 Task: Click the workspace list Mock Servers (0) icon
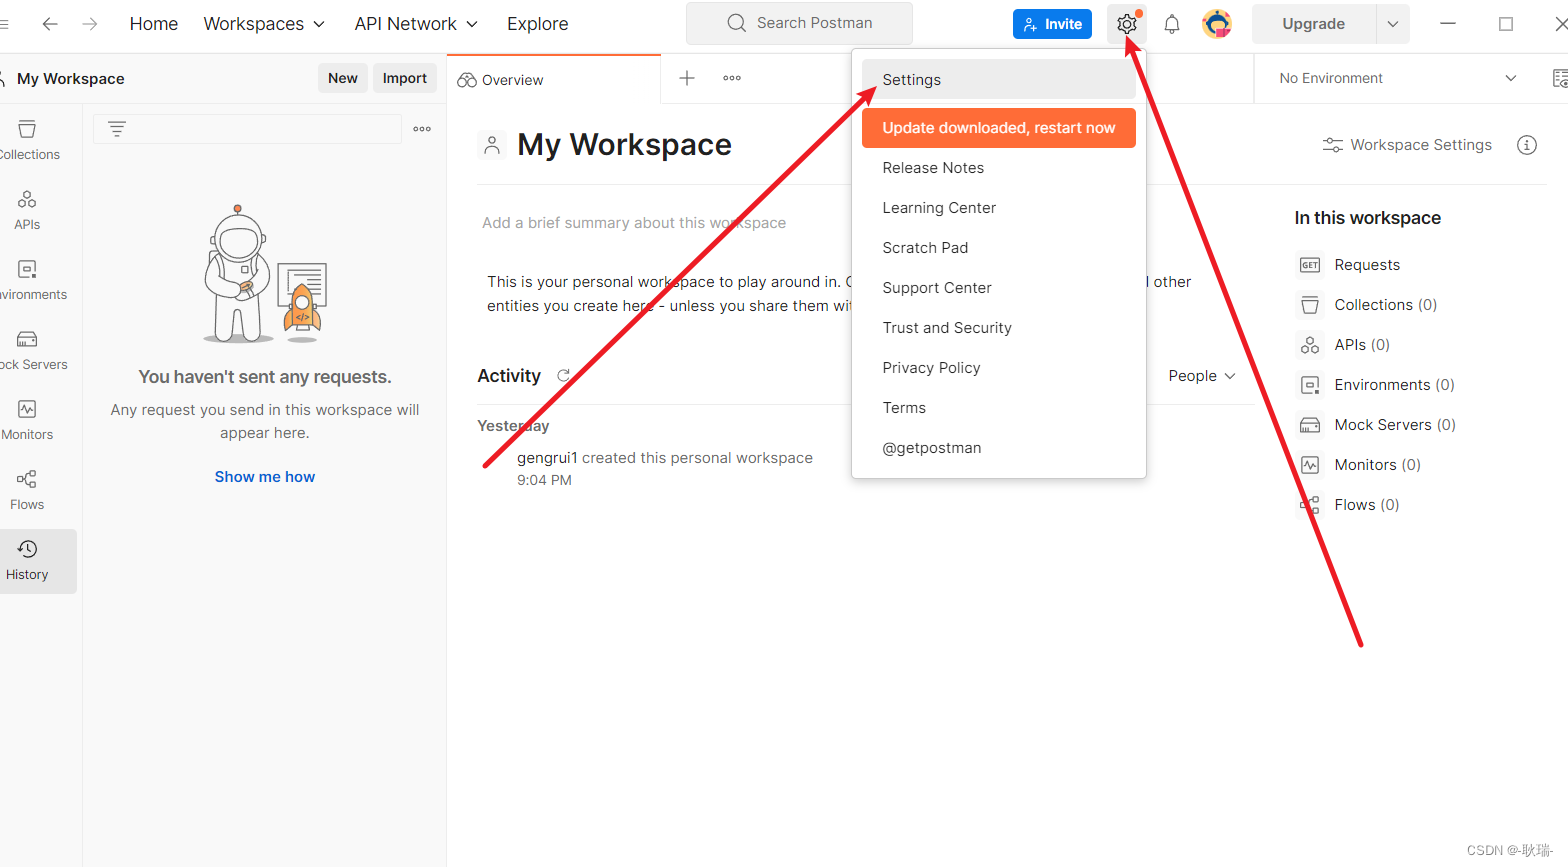(x=1310, y=425)
